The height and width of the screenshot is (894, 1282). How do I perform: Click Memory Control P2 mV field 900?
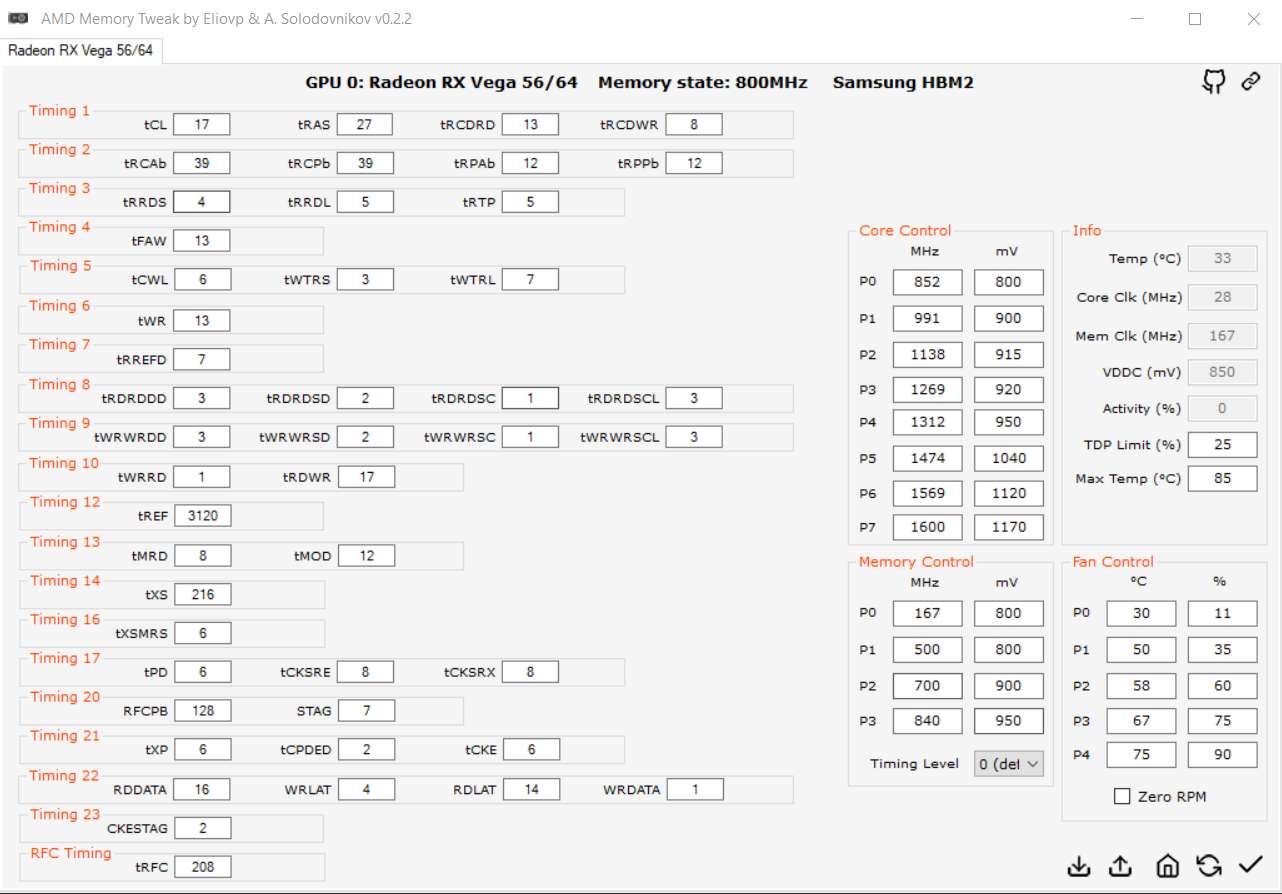click(x=1009, y=686)
